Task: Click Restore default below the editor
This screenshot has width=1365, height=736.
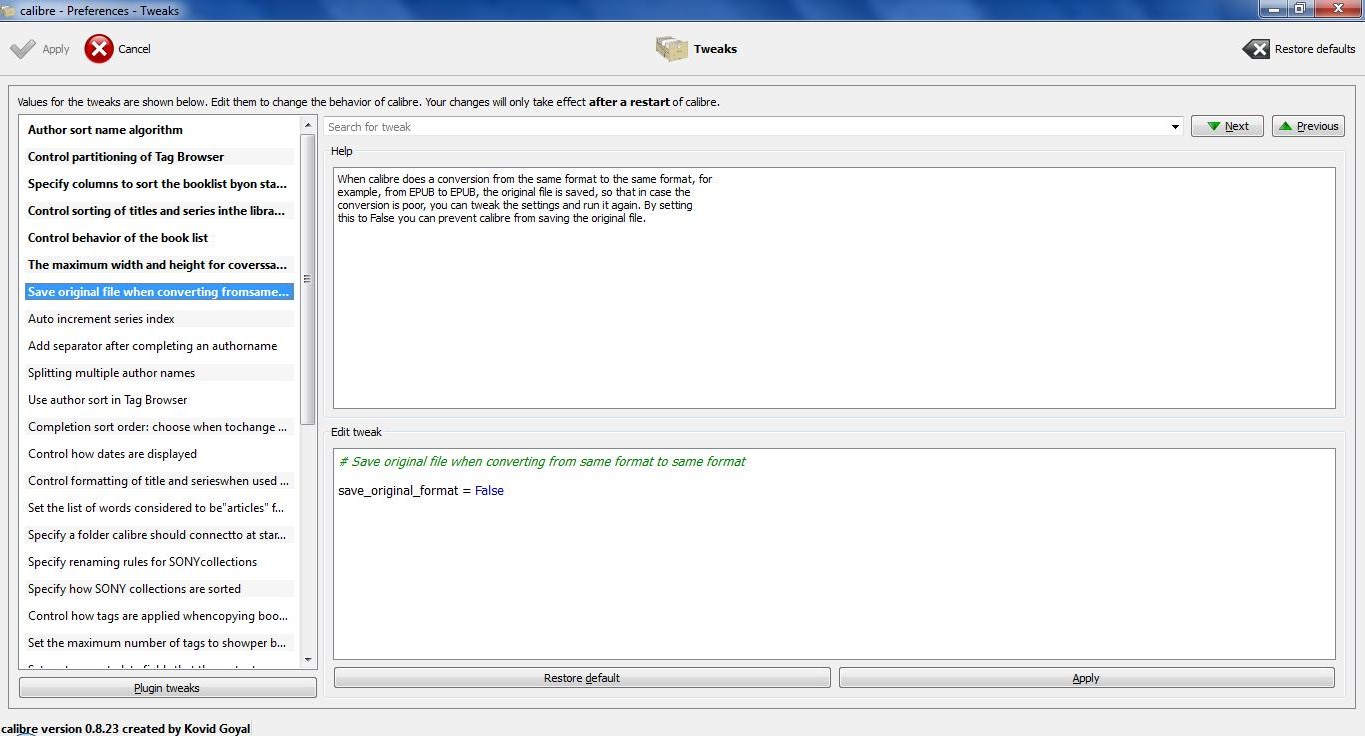Action: (x=582, y=678)
